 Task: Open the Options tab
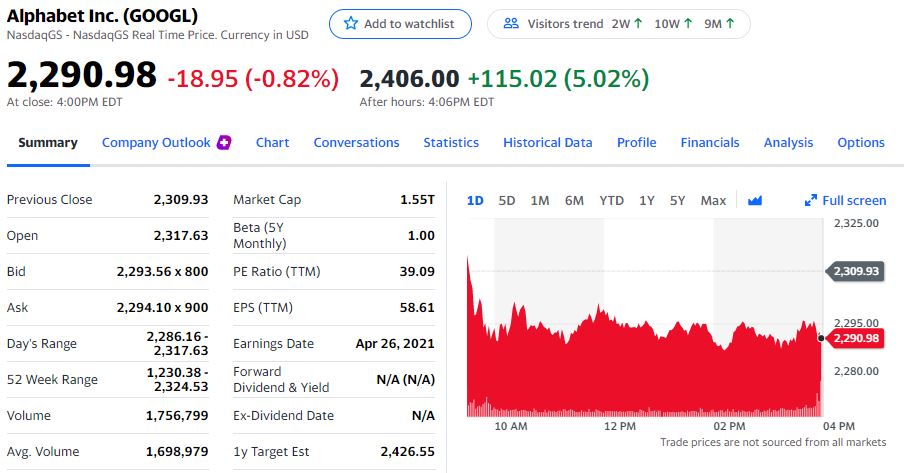click(x=861, y=143)
